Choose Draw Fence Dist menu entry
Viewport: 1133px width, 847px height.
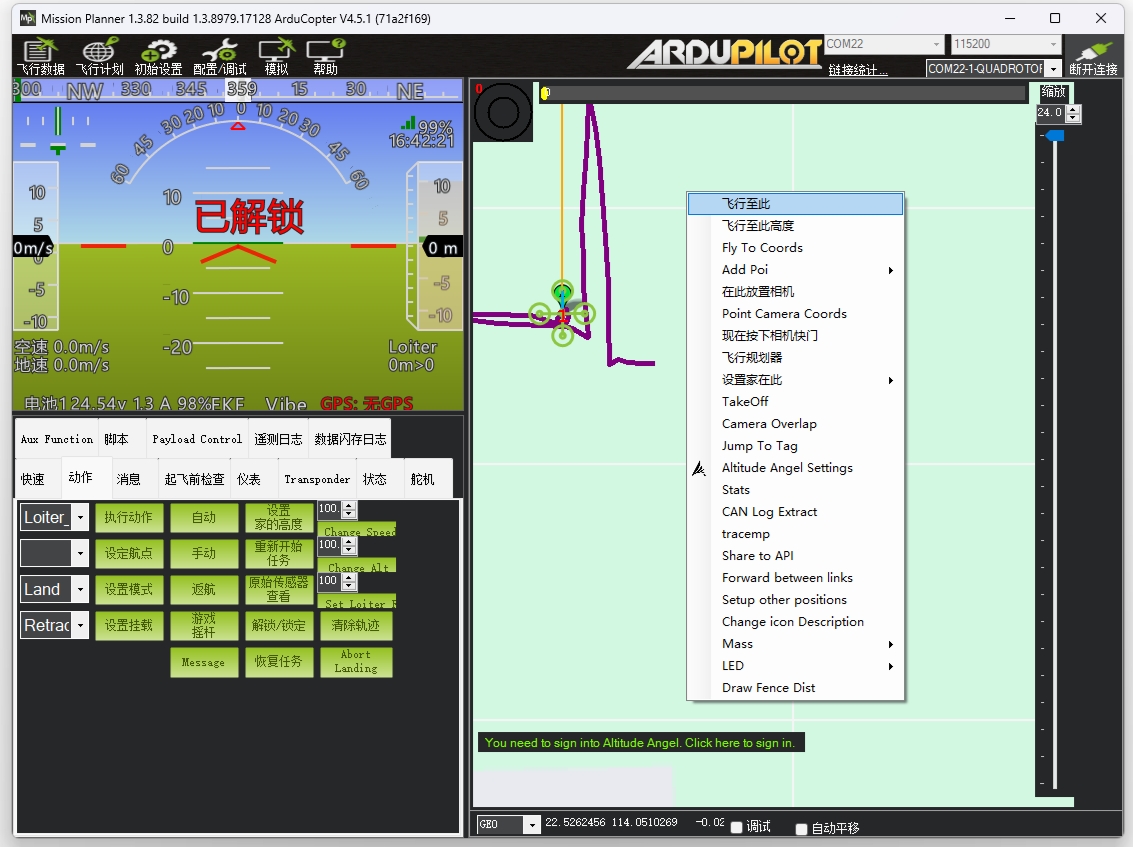click(x=796, y=688)
